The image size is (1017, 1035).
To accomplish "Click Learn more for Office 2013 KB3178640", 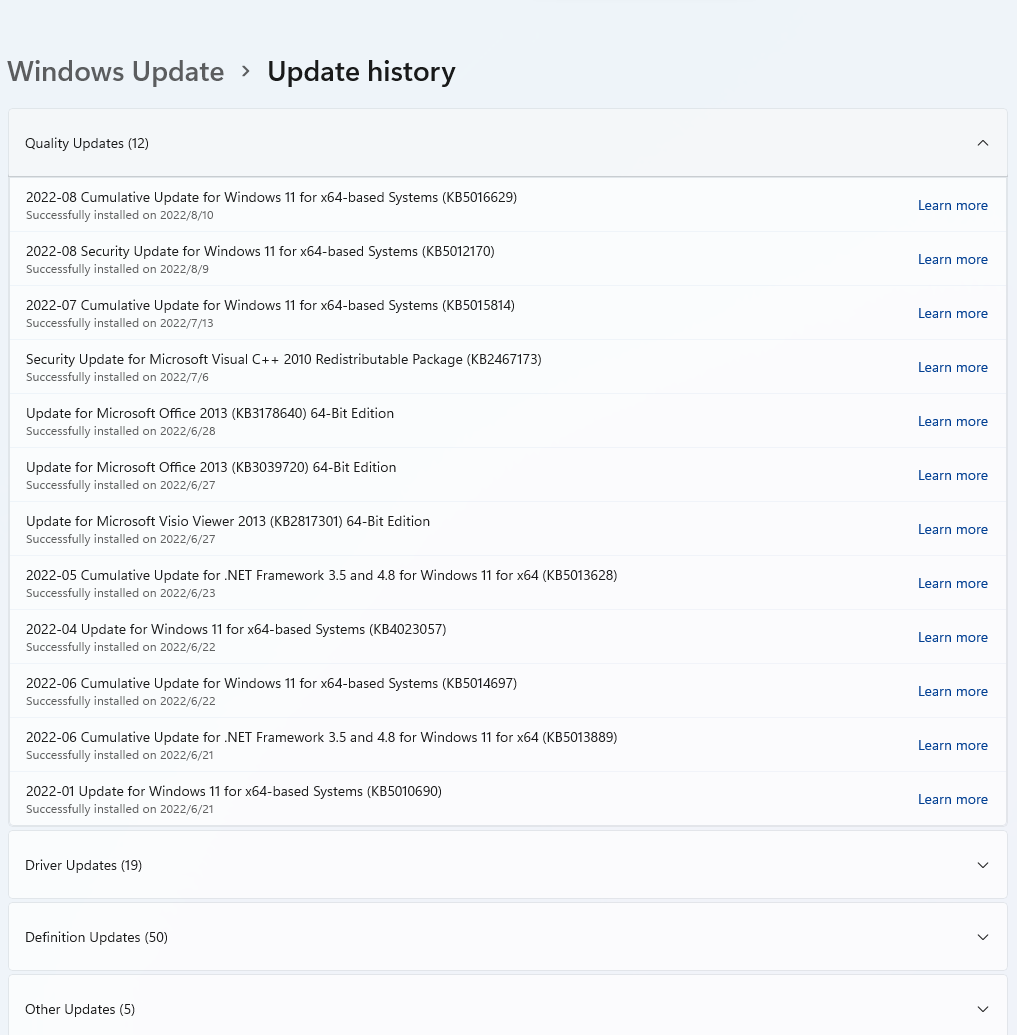I will click(x=952, y=421).
